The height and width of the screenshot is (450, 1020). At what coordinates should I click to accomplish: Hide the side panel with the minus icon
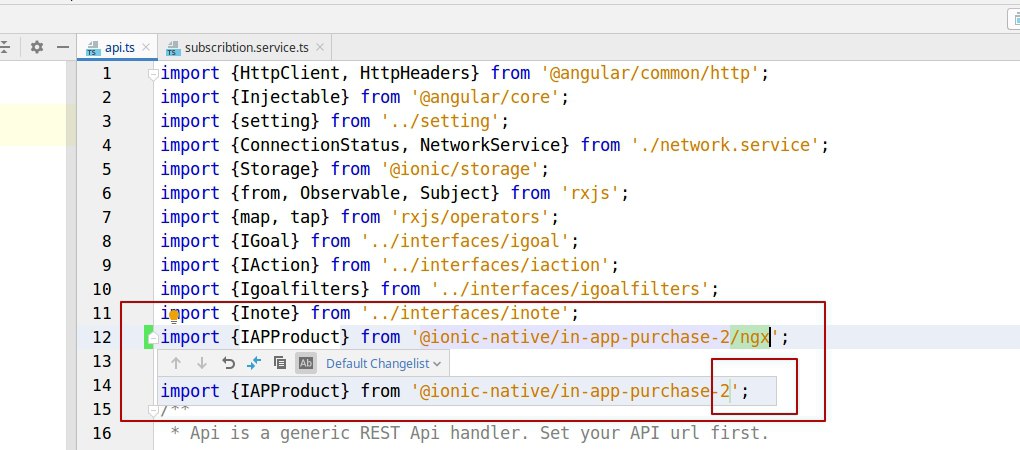(x=62, y=47)
